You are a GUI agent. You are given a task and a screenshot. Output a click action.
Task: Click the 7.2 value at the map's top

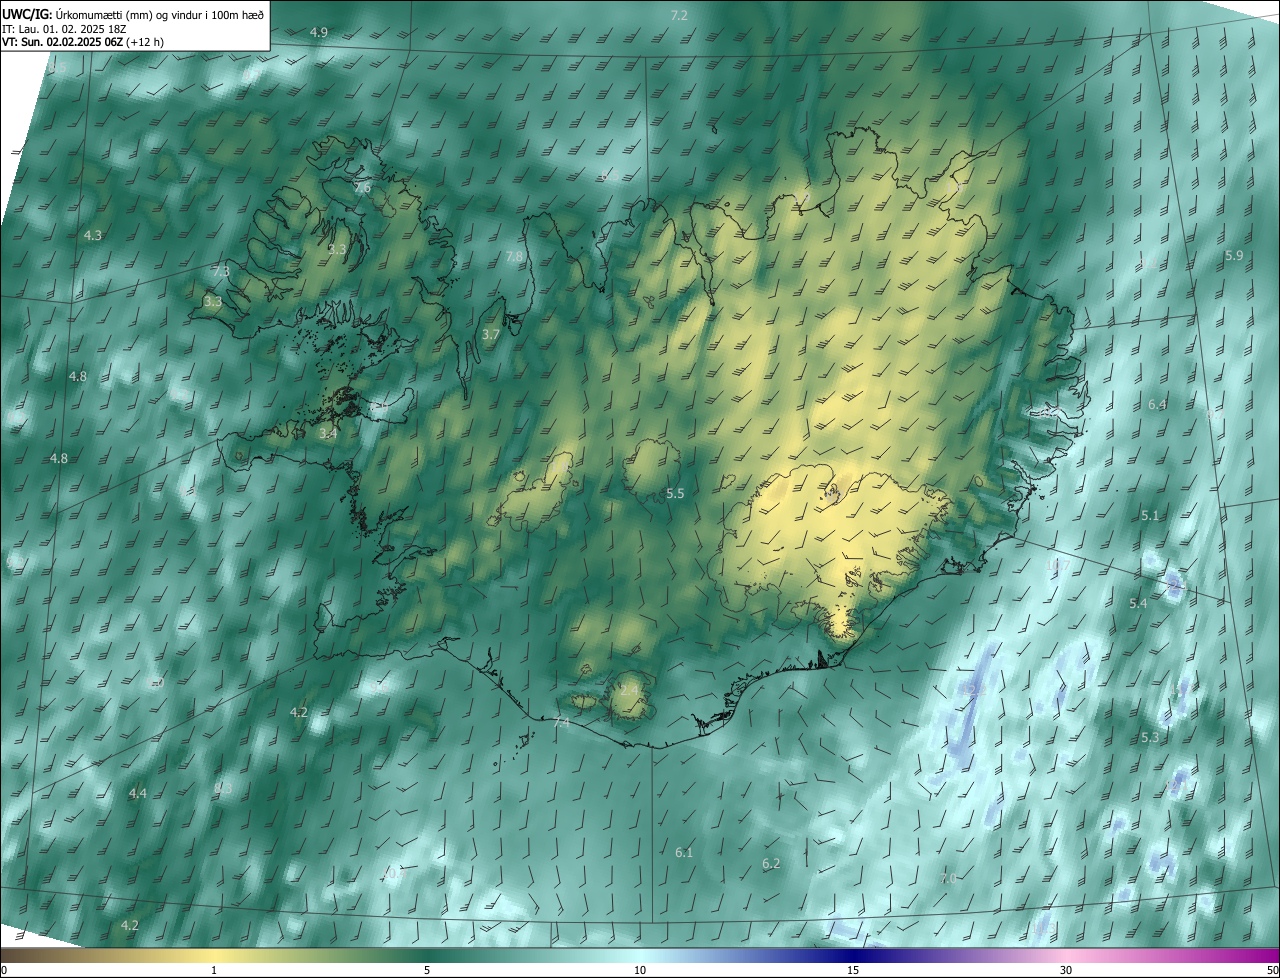point(679,15)
